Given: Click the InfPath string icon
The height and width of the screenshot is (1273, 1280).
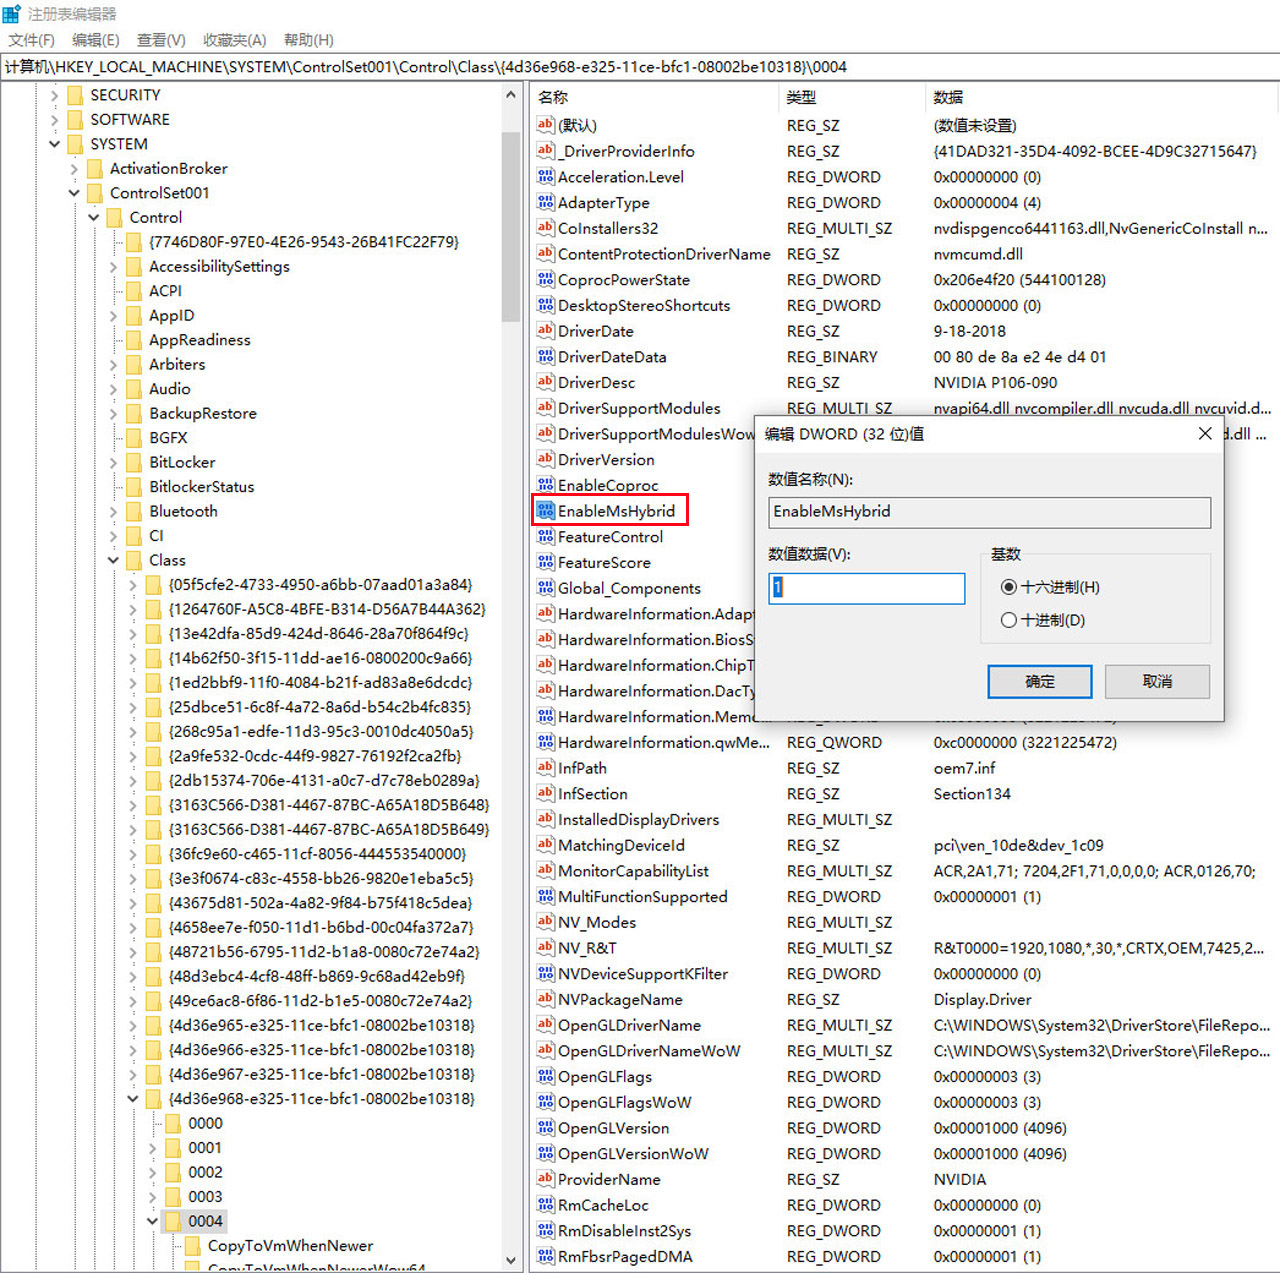Looking at the screenshot, I should coord(545,768).
